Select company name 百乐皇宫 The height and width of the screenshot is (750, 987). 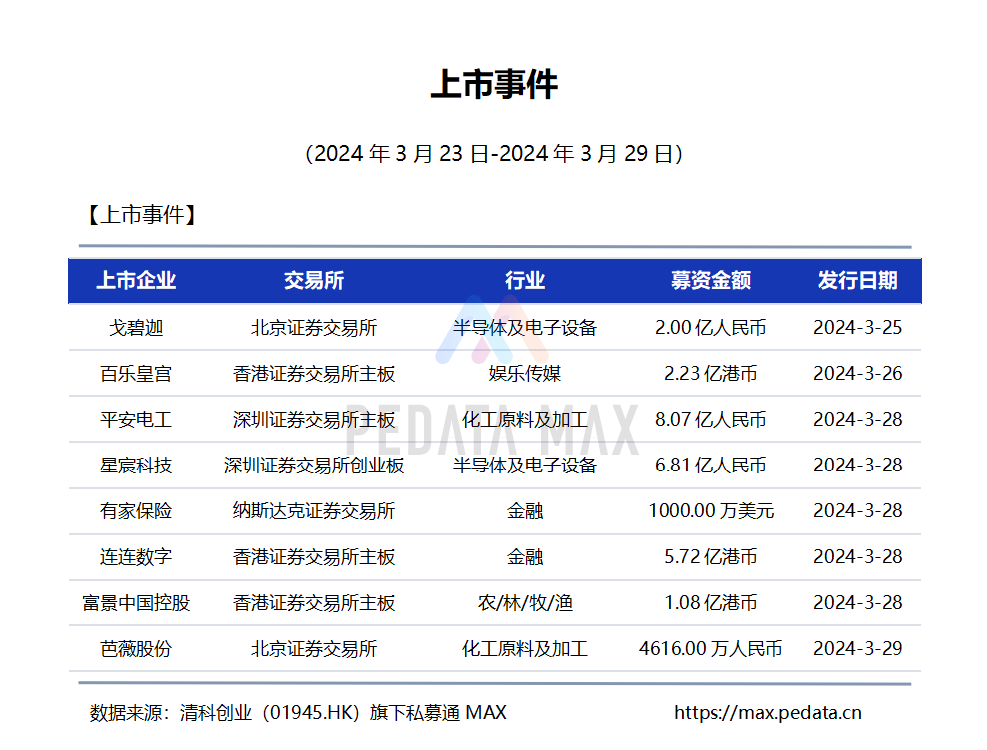point(136,373)
